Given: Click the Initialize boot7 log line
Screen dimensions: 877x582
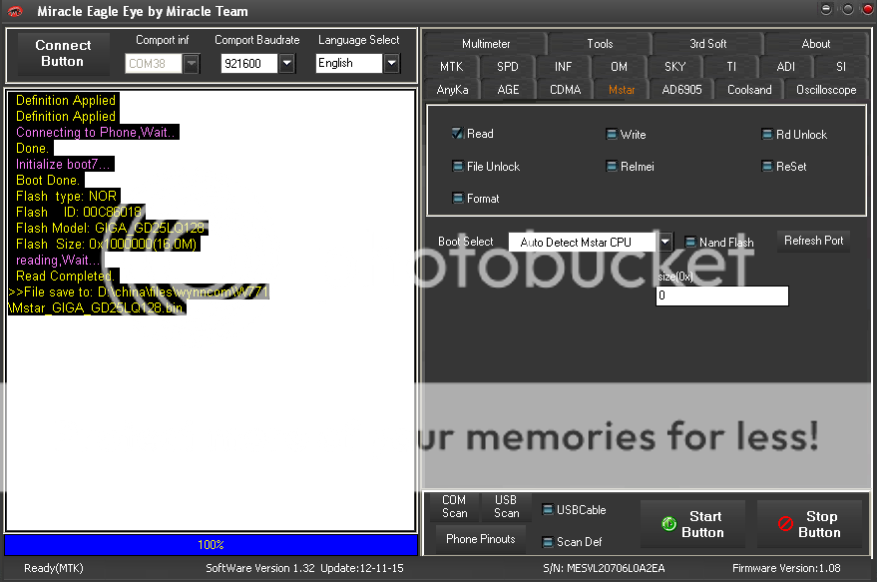Looking at the screenshot, I should point(63,164).
